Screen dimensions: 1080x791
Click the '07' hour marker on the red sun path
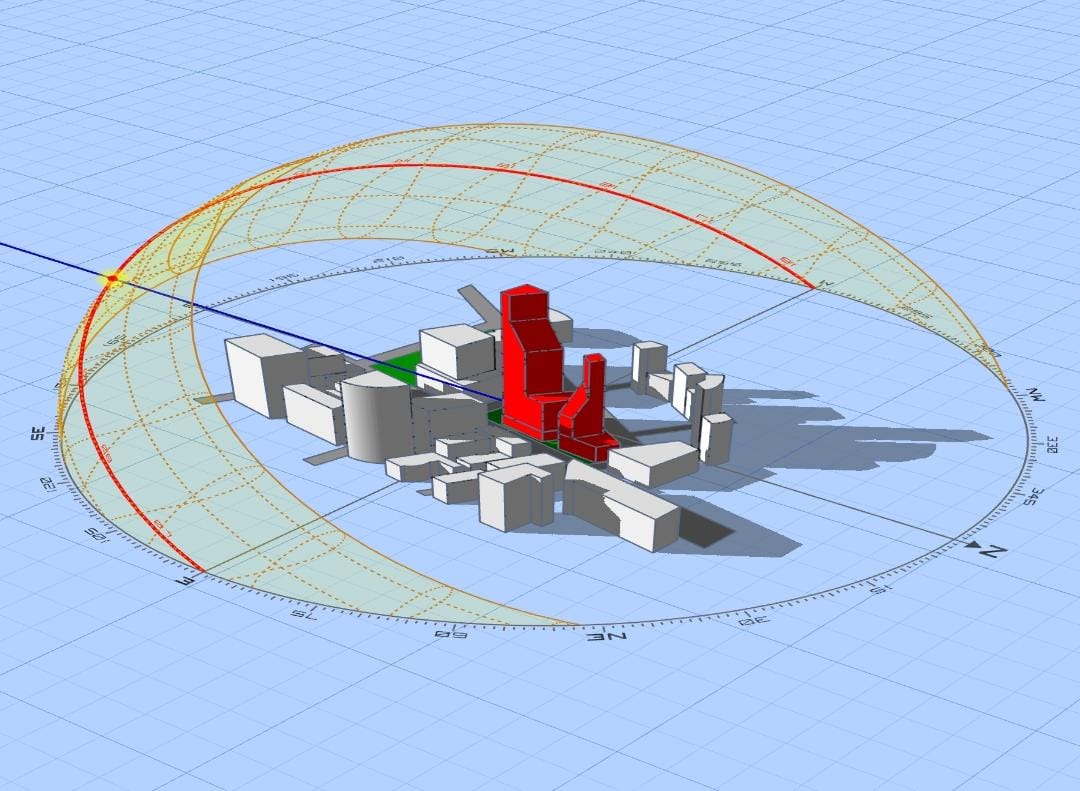(x=163, y=529)
